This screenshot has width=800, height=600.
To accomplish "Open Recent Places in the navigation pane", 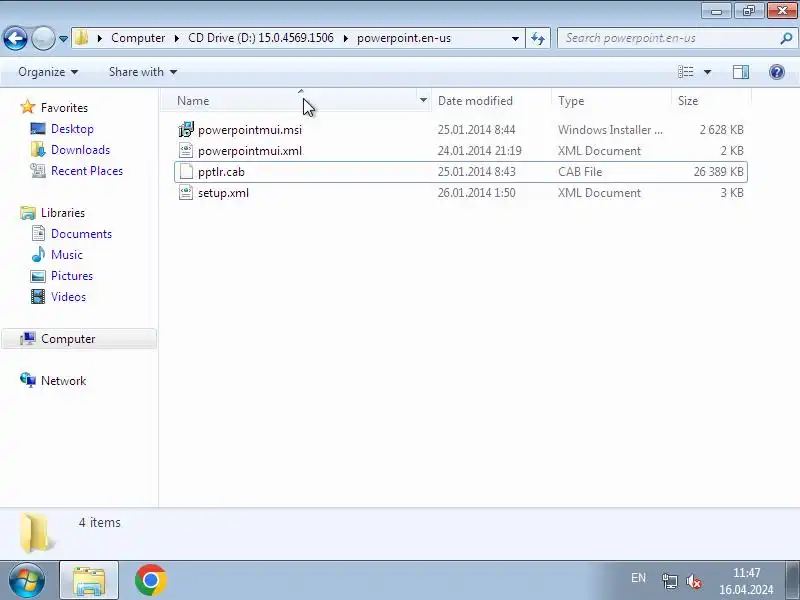I will (x=87, y=171).
